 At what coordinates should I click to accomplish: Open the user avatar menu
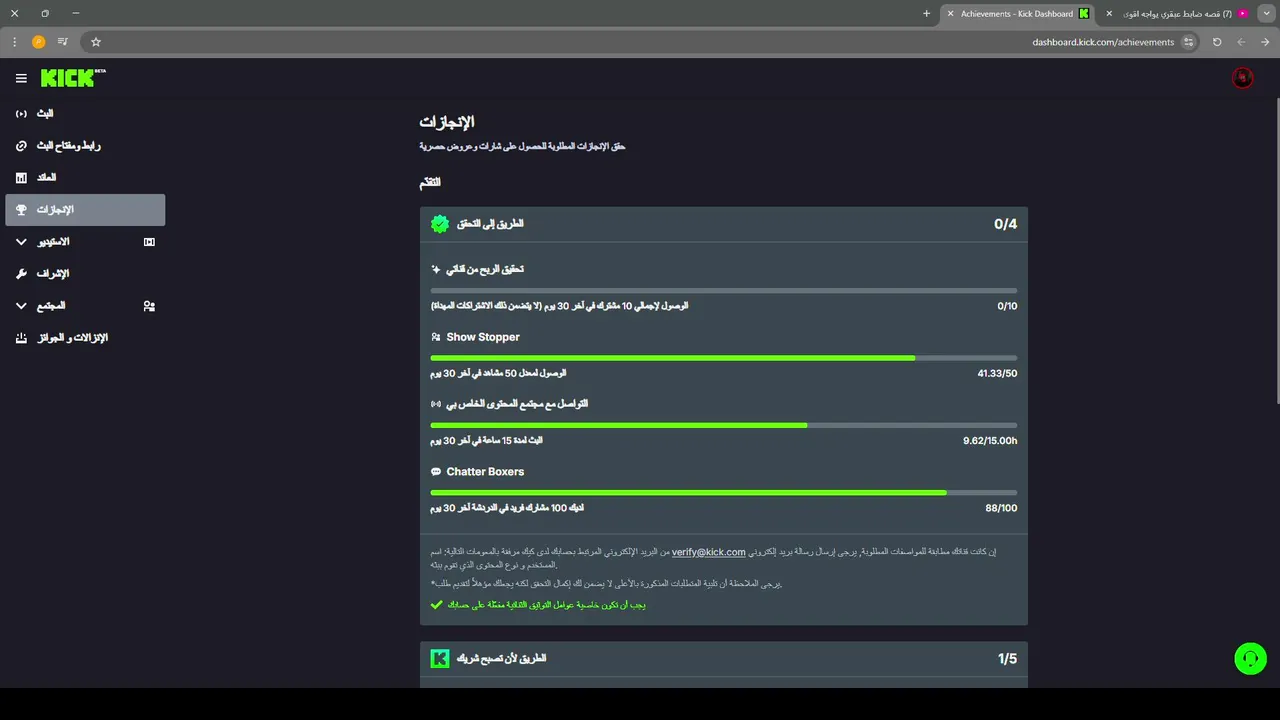[x=1243, y=78]
